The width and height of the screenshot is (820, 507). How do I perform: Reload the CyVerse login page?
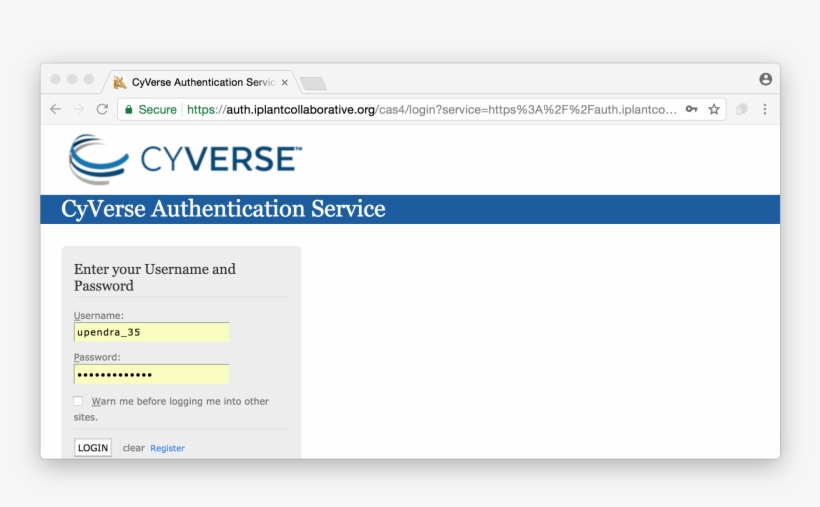pos(102,109)
